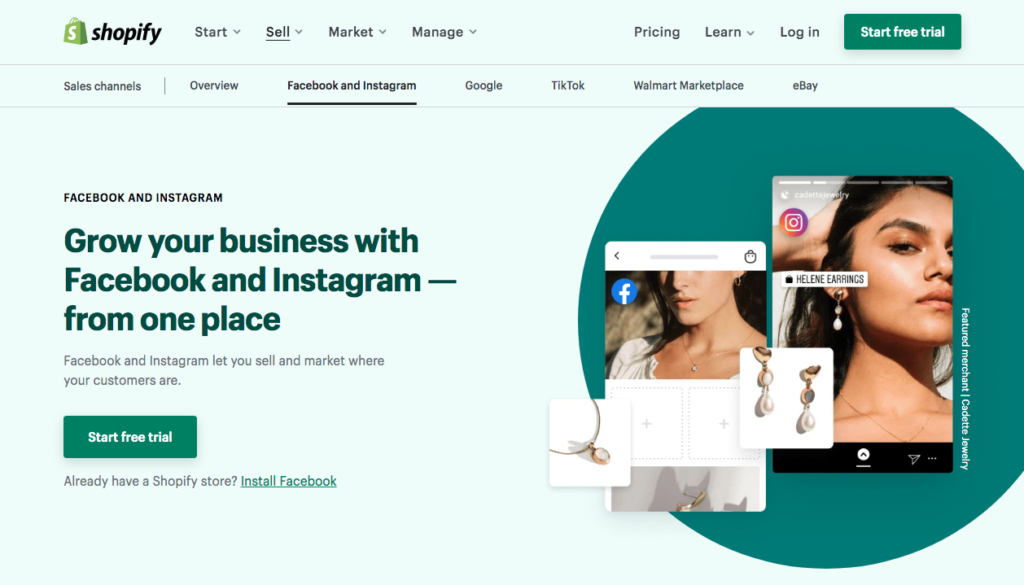
Task: Open the Sell dropdown menu
Action: 284,32
